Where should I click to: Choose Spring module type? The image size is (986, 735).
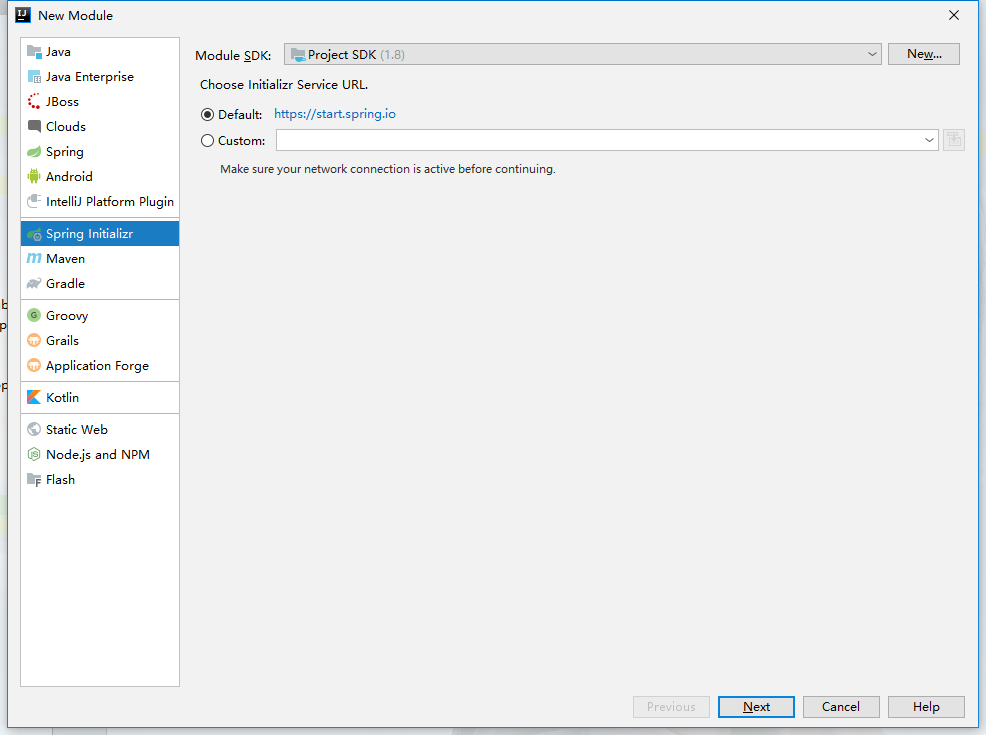click(100, 152)
